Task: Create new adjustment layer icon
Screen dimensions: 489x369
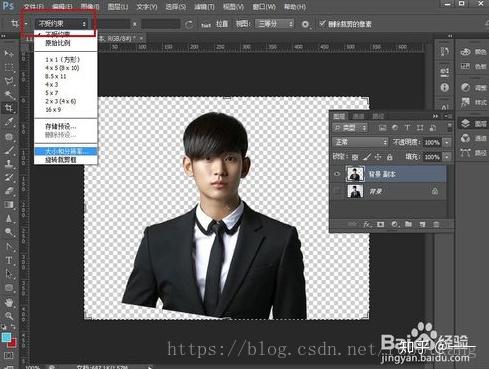Action: click(395, 224)
